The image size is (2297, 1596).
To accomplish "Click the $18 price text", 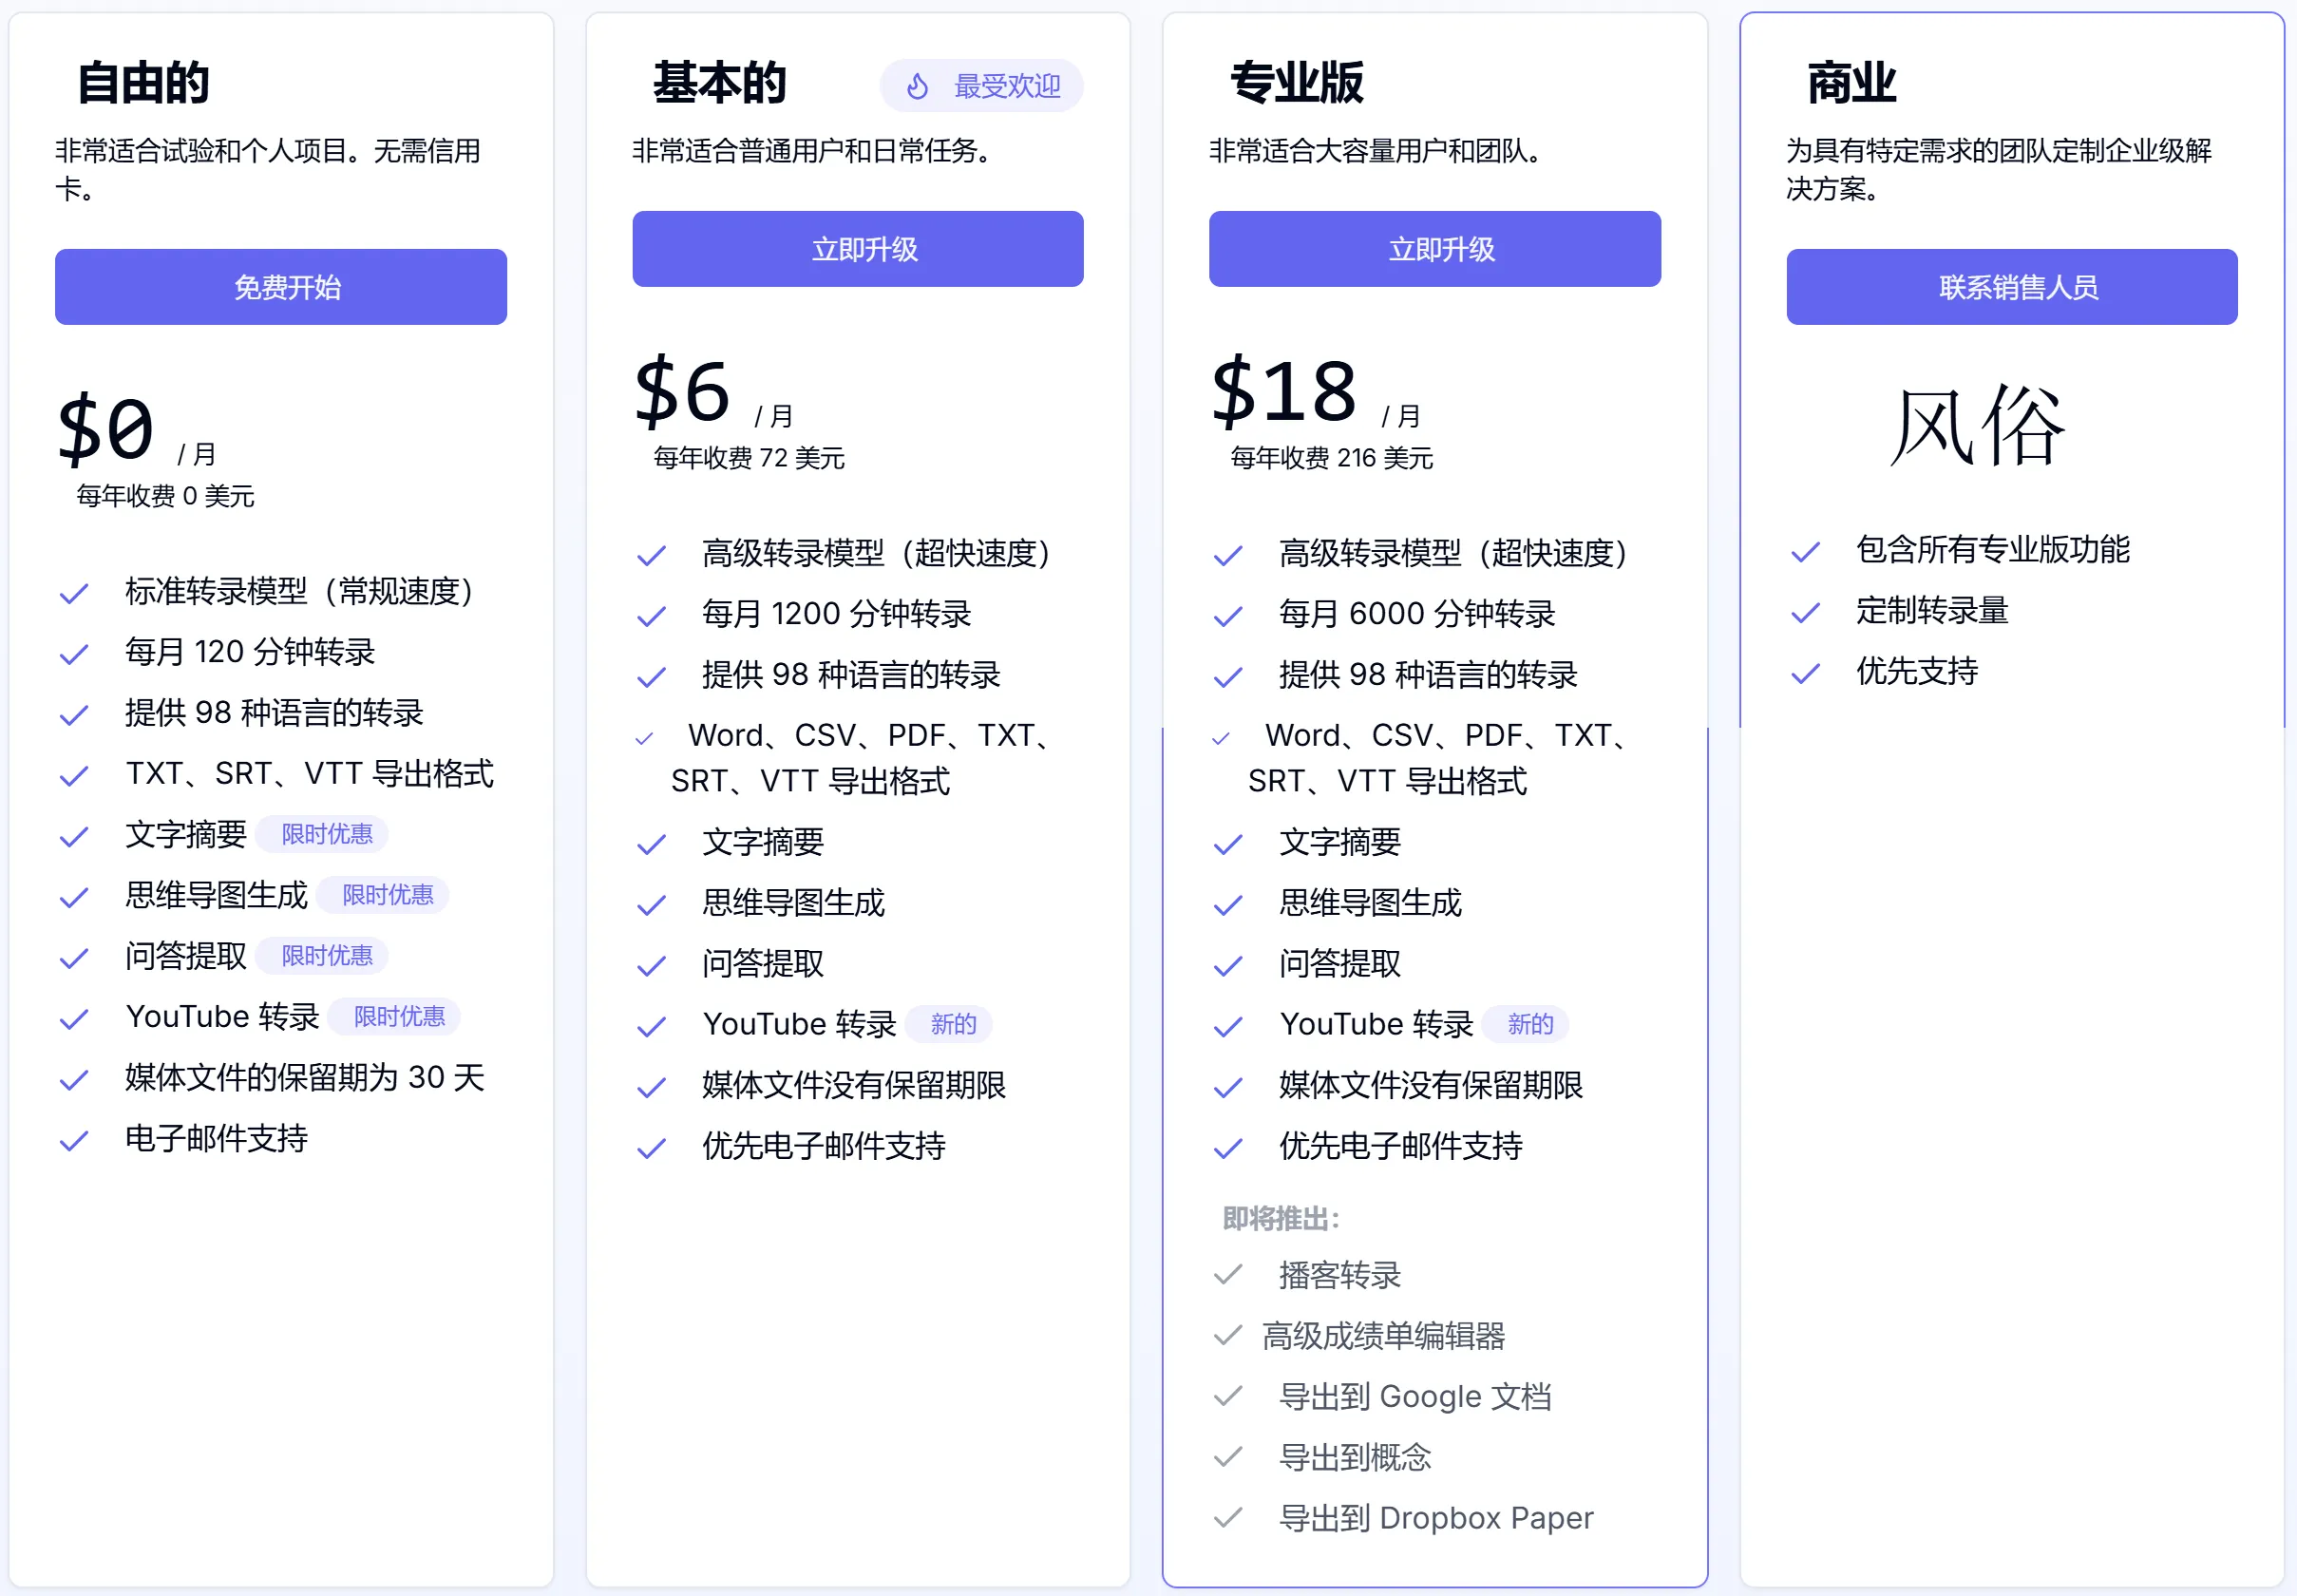I will tap(1284, 392).
